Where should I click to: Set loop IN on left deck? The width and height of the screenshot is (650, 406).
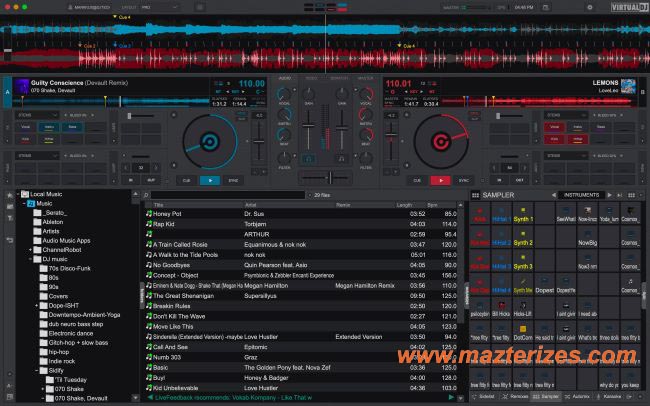click(x=131, y=180)
